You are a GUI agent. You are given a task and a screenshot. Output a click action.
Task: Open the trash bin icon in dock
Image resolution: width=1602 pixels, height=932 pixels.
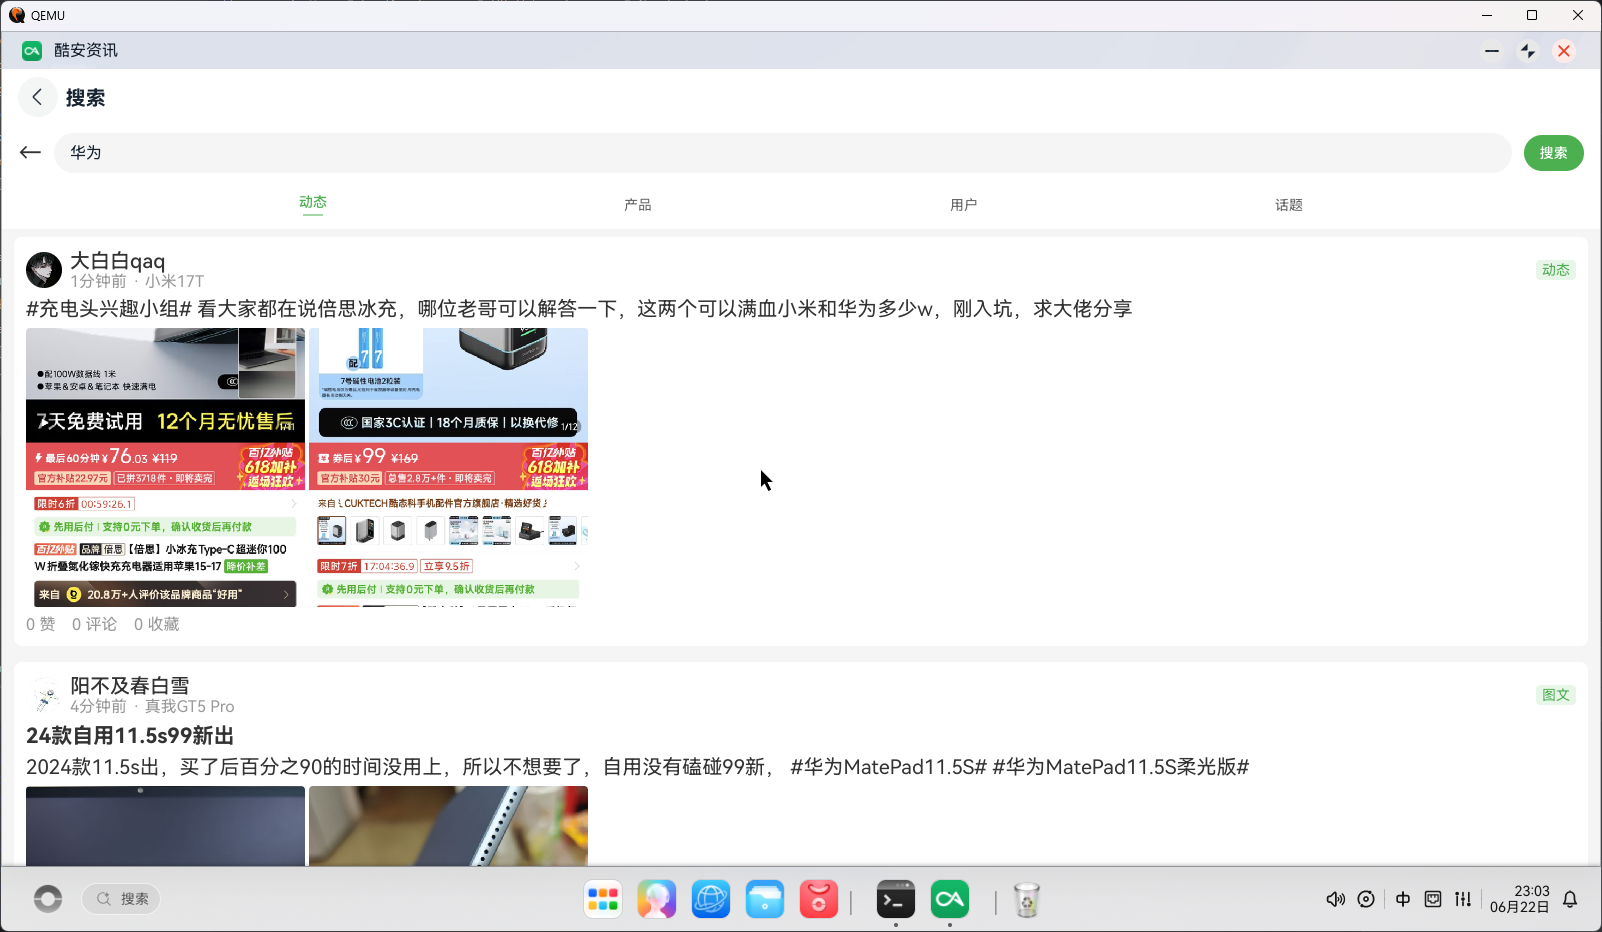tap(1027, 900)
